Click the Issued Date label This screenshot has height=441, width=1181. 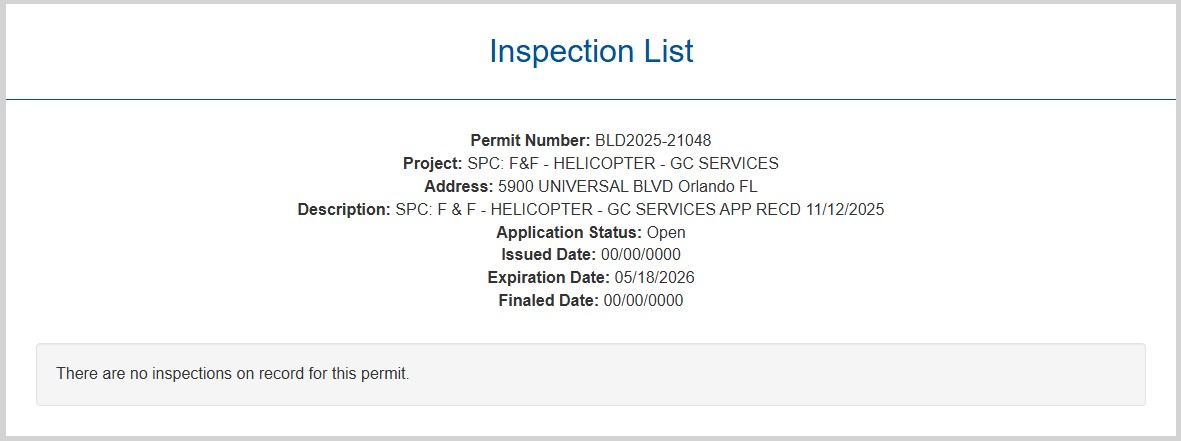549,255
